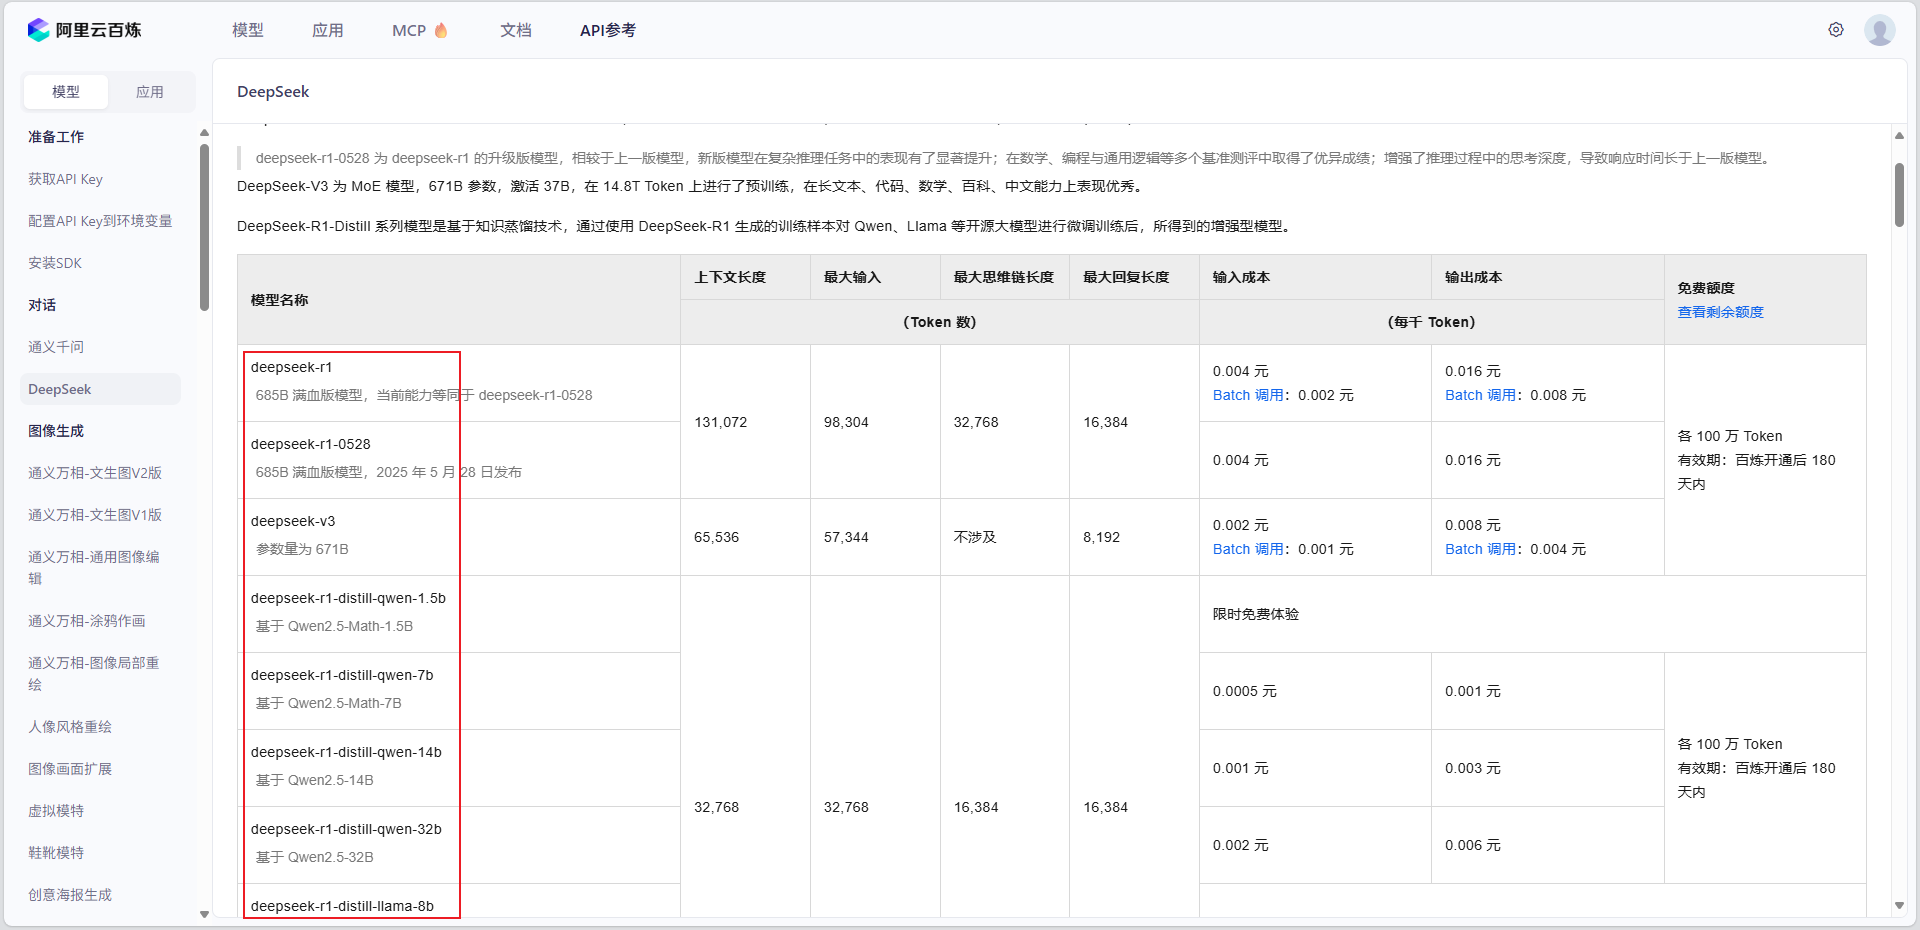Click the 阿里云百炼 logo icon
This screenshot has width=1920, height=930.
[x=38, y=30]
